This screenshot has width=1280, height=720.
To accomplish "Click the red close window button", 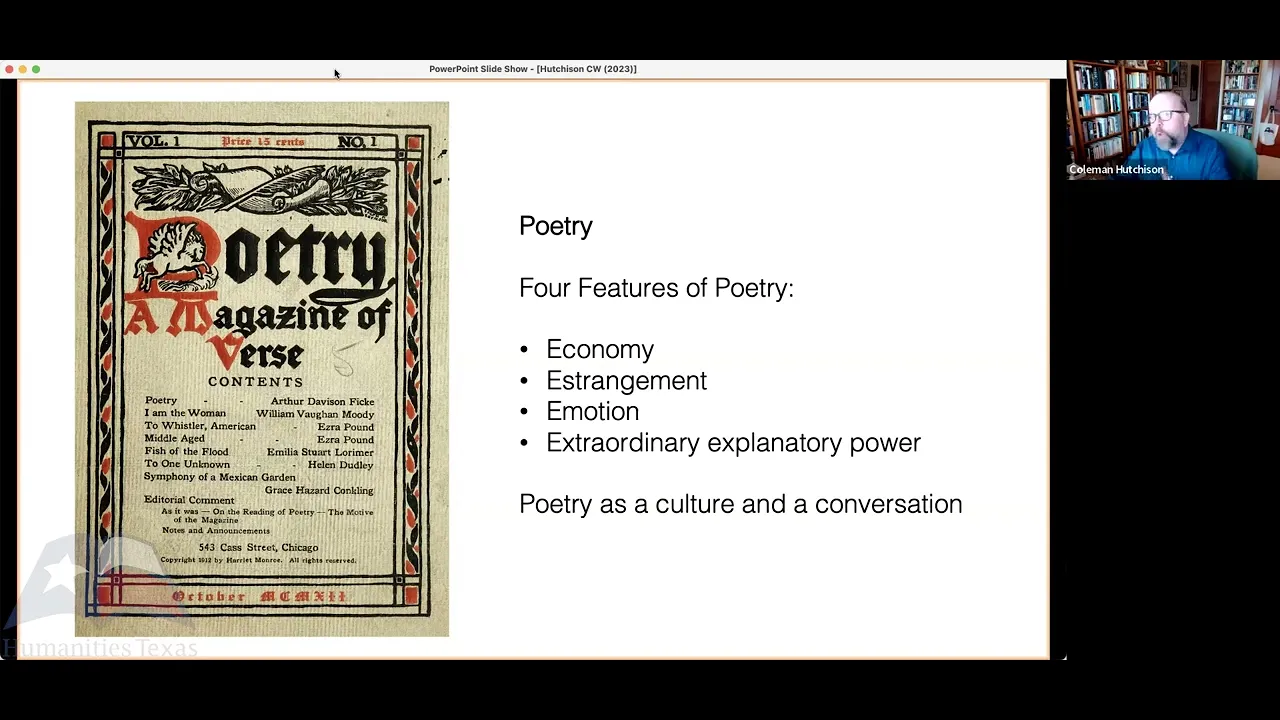I will tap(9, 69).
